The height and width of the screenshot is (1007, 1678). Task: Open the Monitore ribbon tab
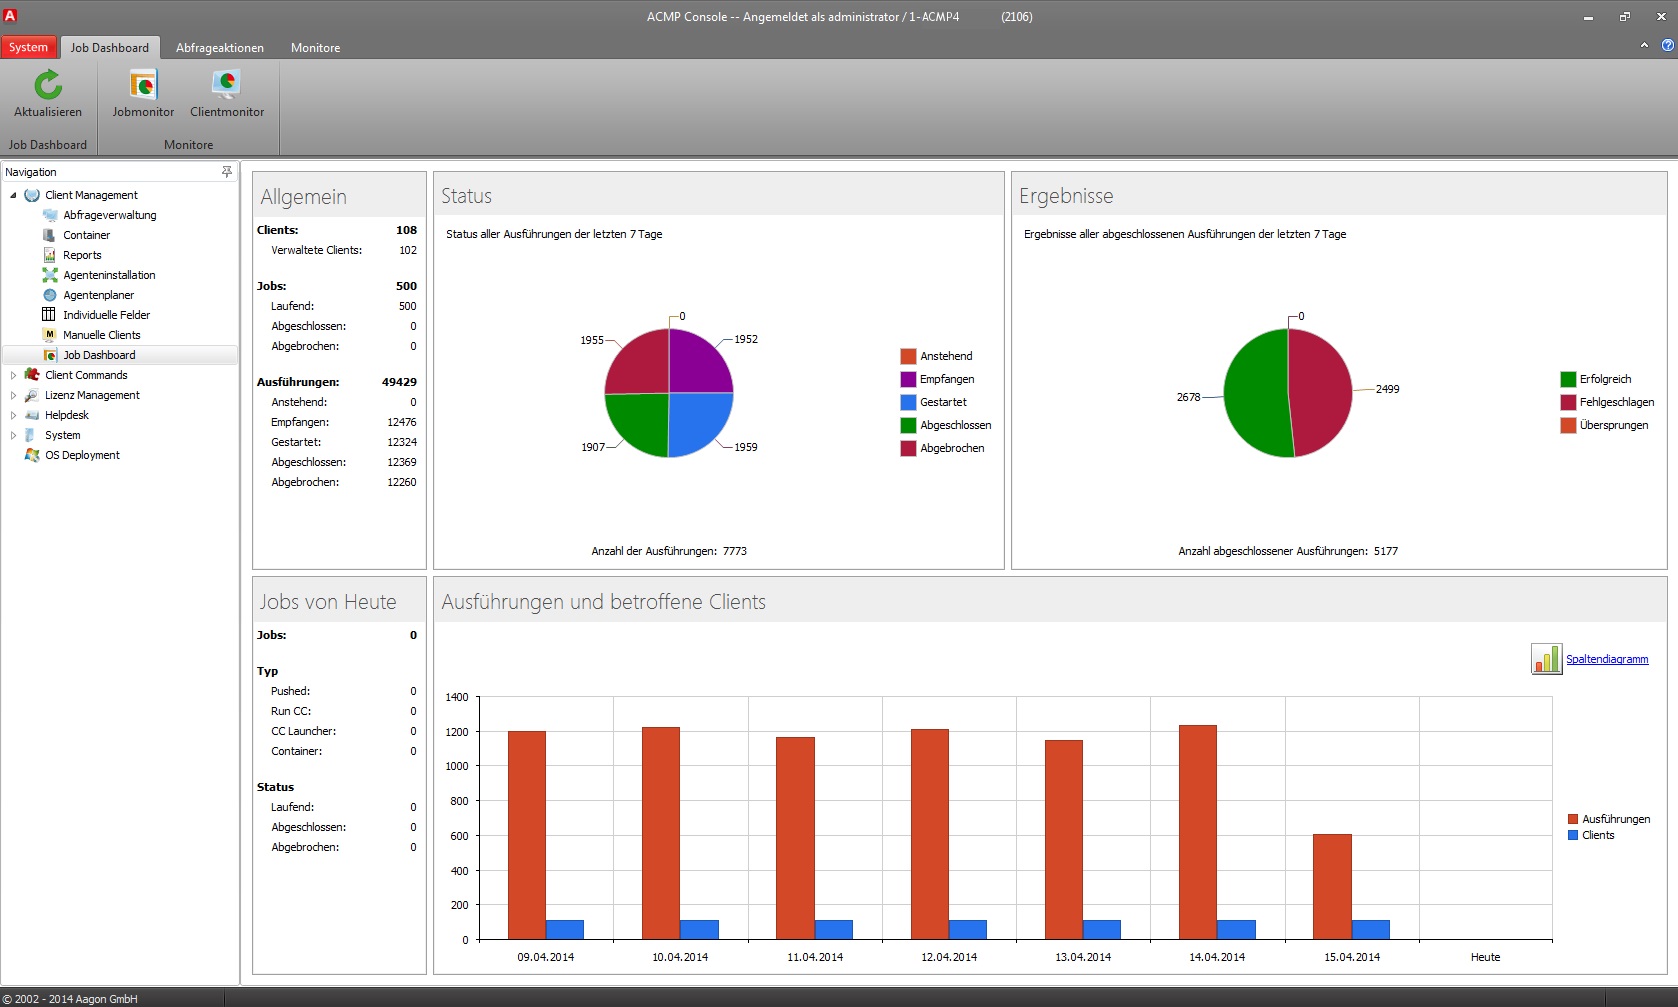[x=315, y=48]
